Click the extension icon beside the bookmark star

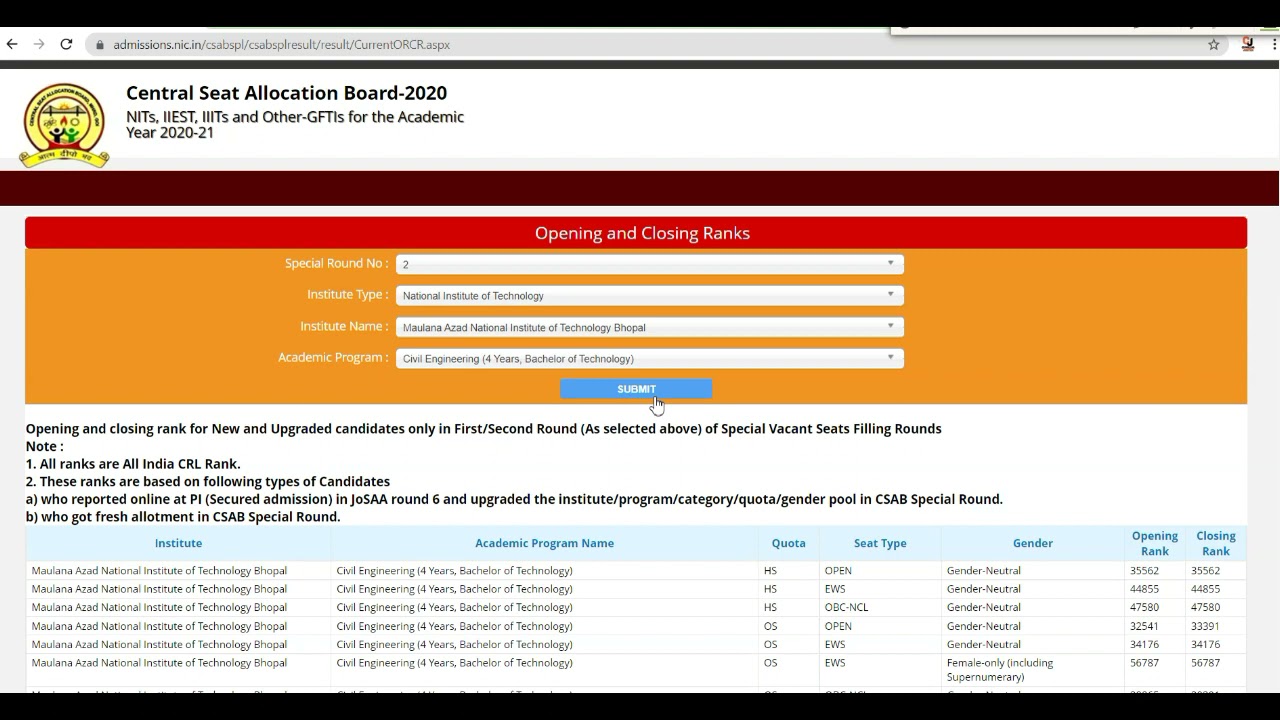1248,44
